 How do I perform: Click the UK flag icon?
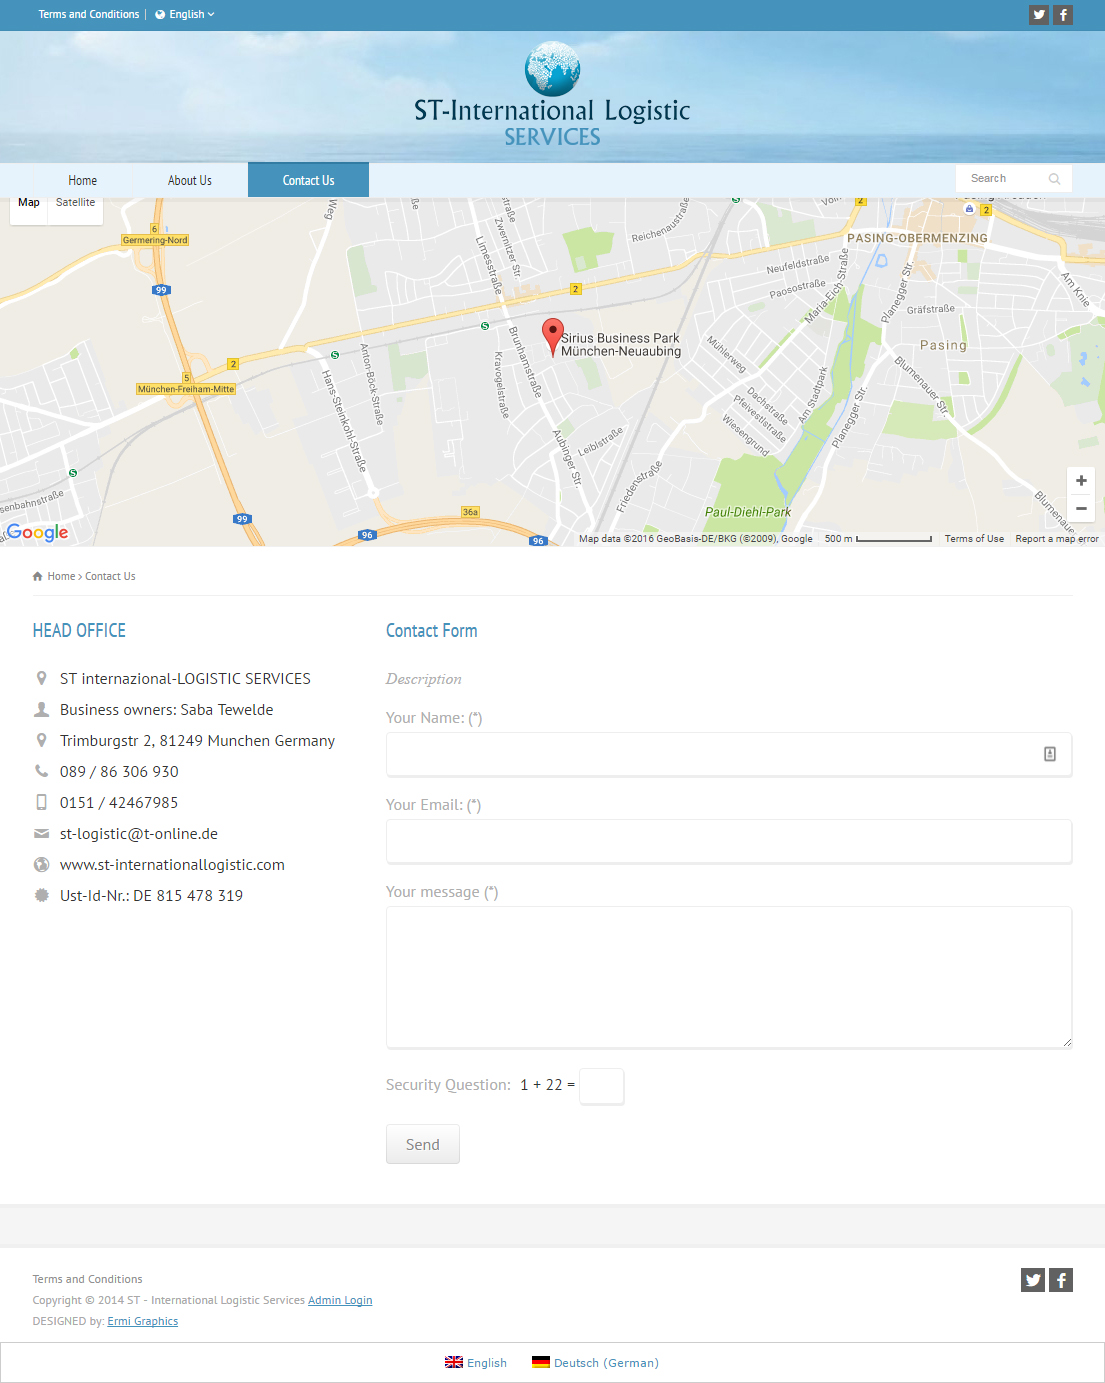pos(454,1362)
